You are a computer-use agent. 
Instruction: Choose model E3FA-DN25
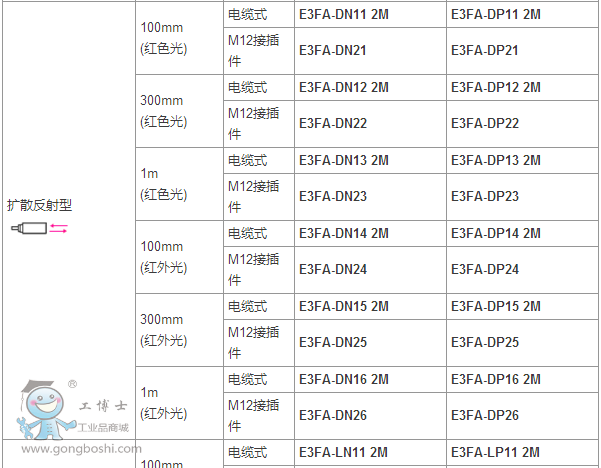click(x=333, y=342)
